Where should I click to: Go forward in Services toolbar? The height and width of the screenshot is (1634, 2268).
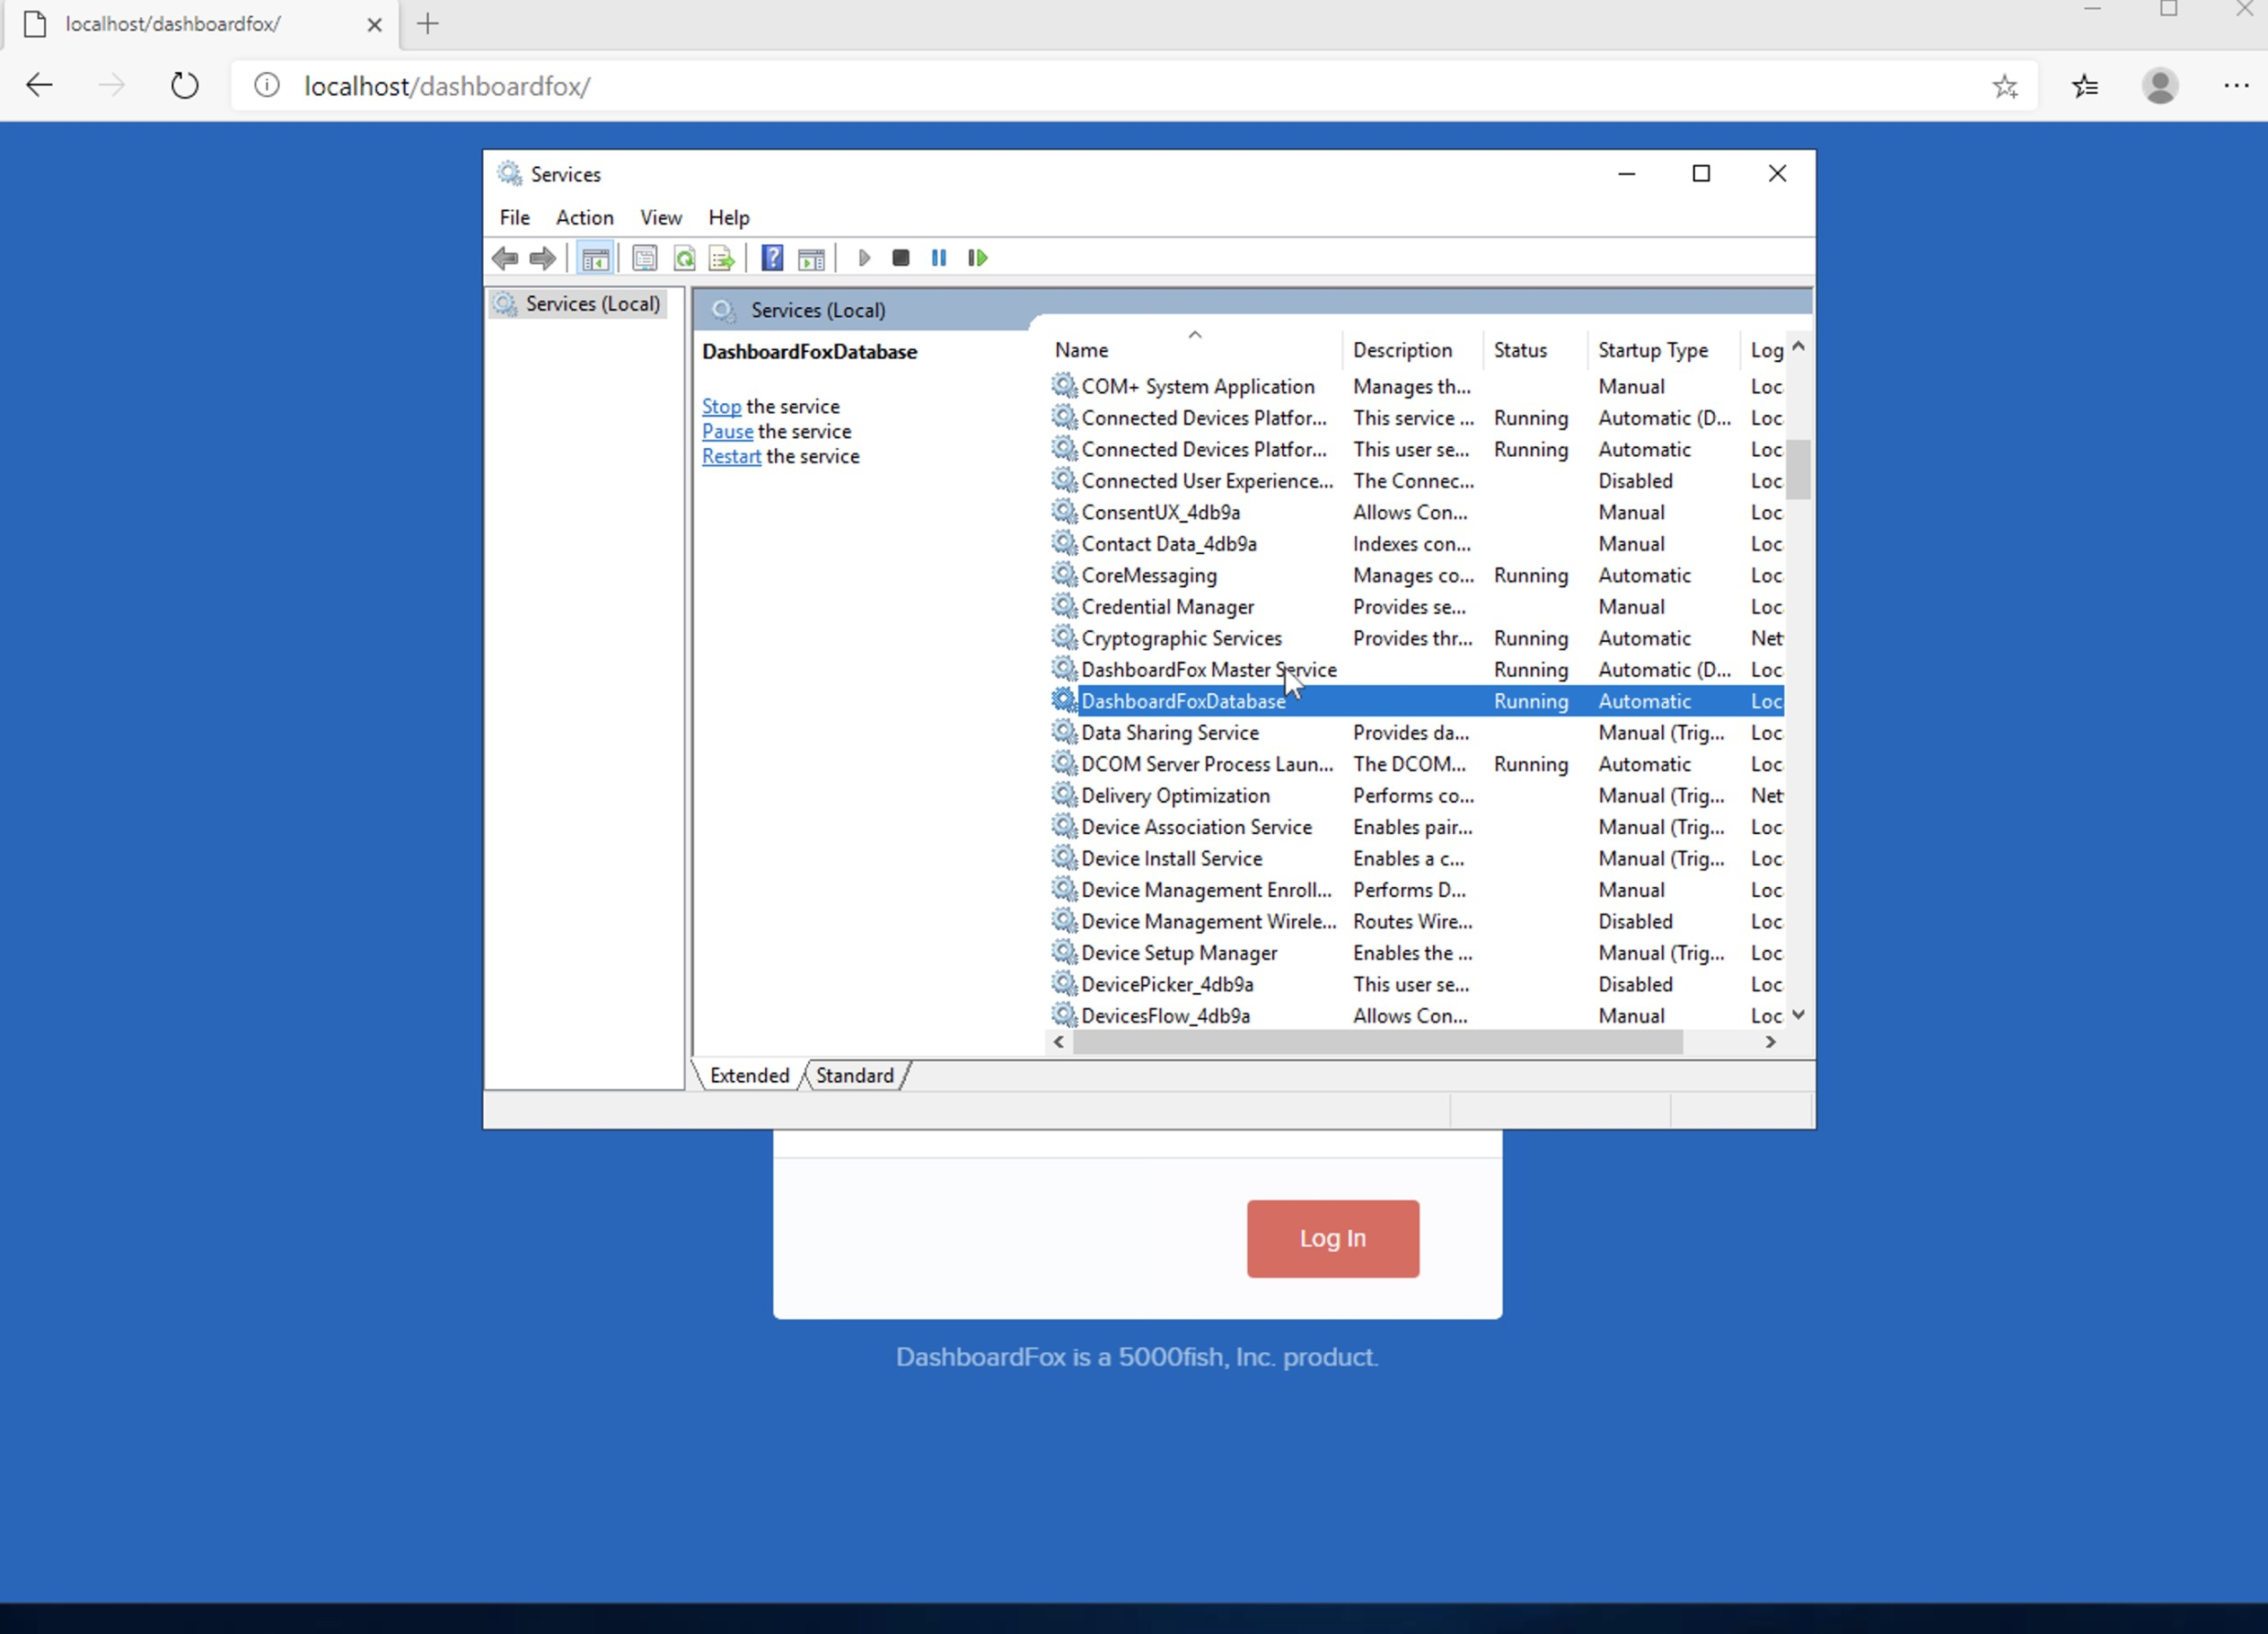coord(543,258)
